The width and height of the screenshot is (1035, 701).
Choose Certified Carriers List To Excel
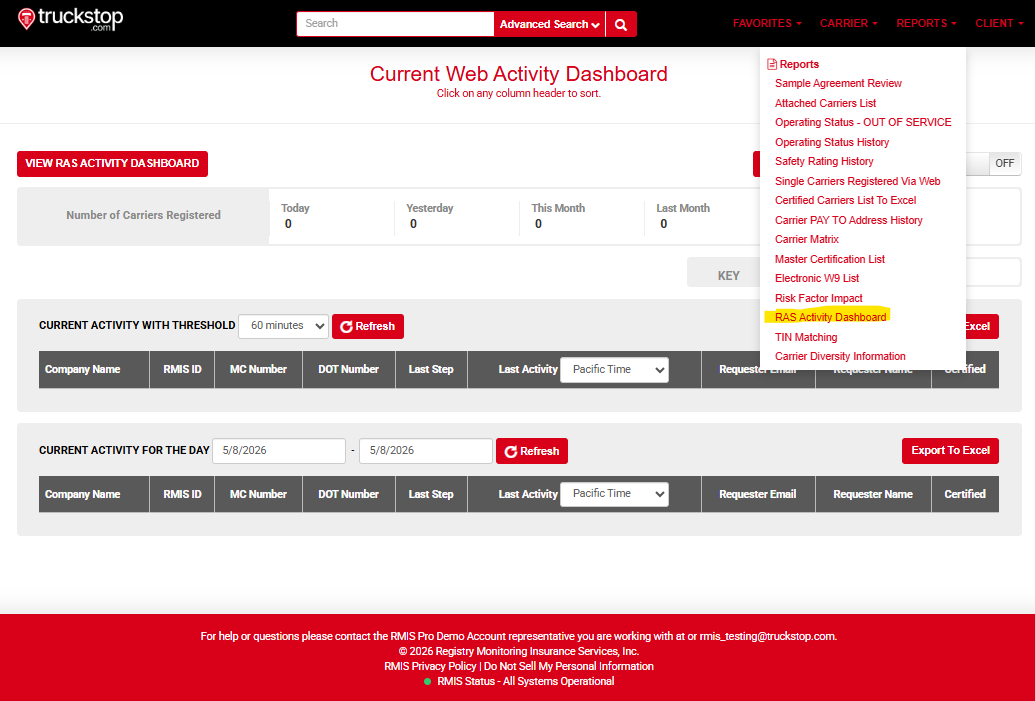[x=846, y=200]
